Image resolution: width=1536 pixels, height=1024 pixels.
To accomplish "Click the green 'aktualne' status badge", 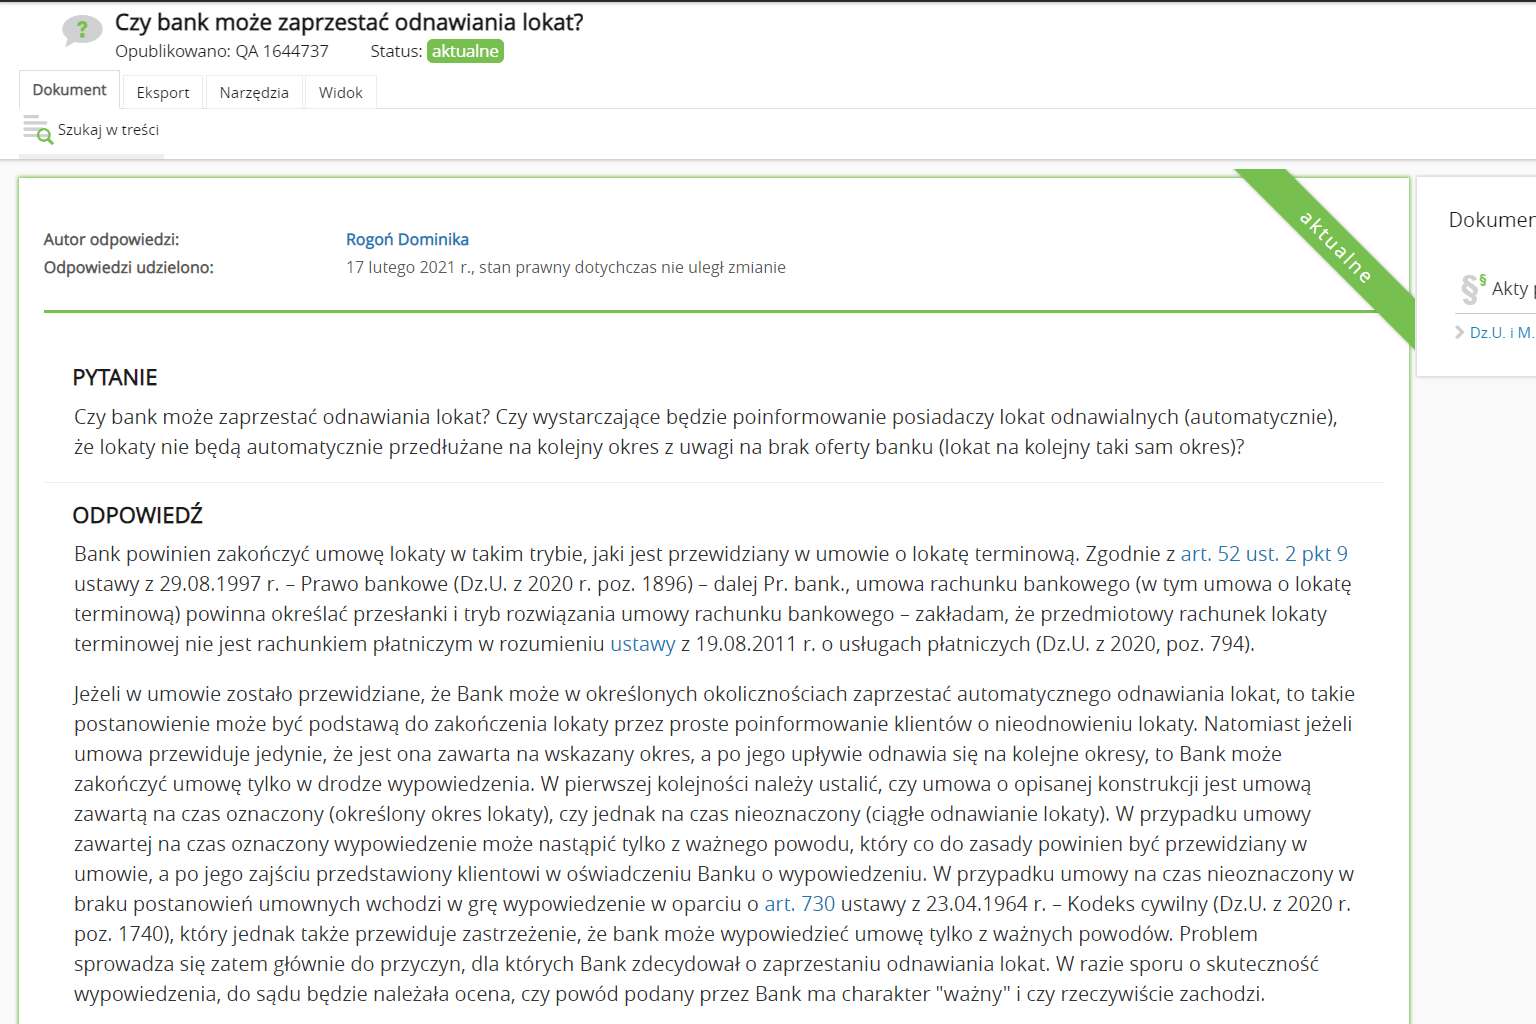I will [x=465, y=51].
